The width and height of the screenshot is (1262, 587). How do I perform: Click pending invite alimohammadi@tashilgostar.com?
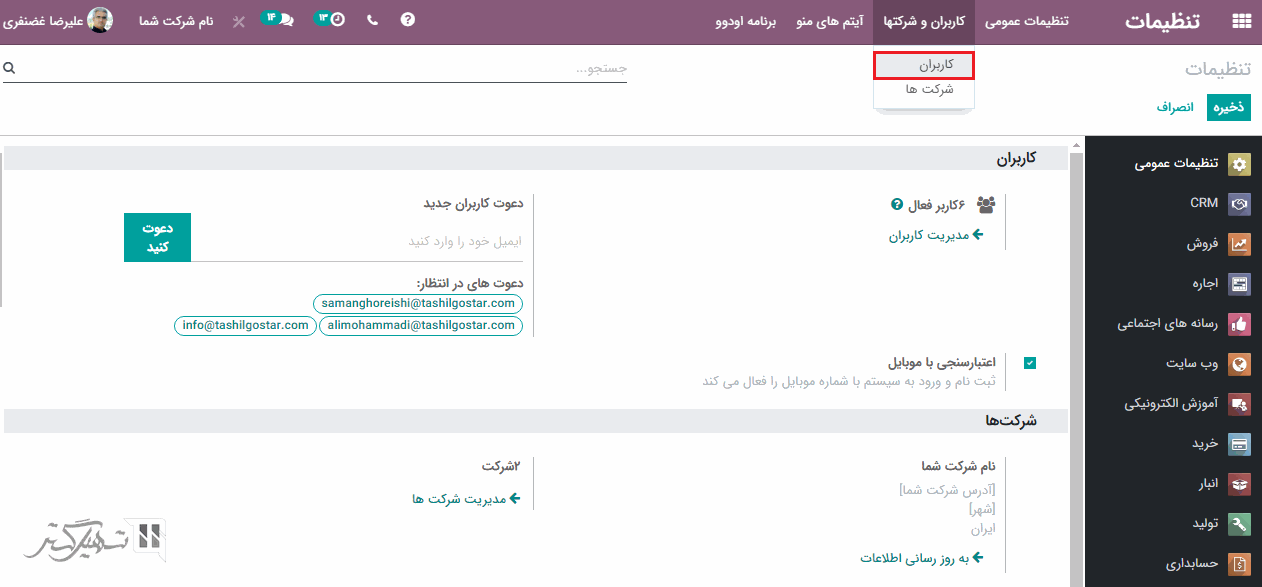click(421, 325)
